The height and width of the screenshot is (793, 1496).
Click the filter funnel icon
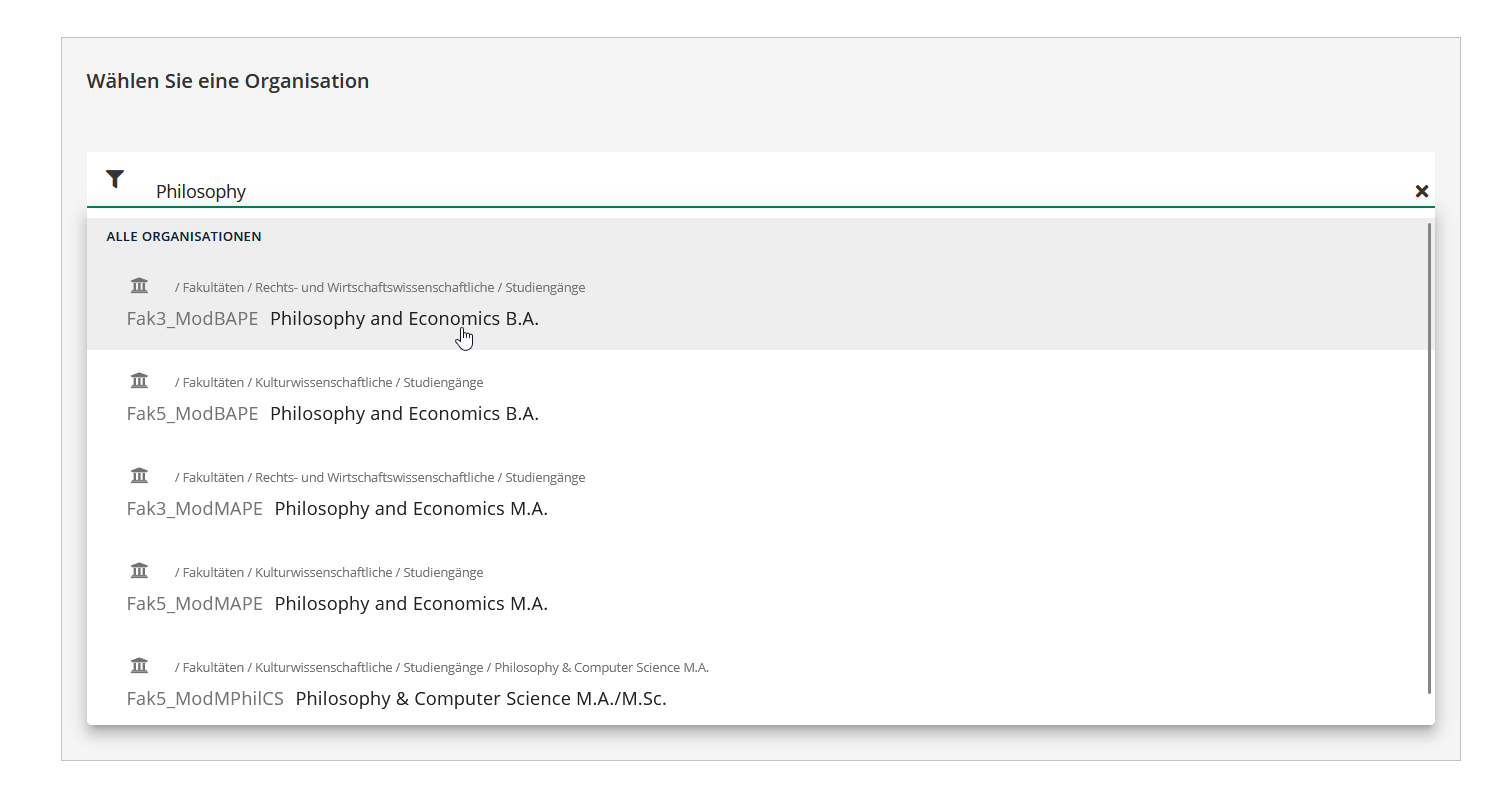[x=115, y=179]
